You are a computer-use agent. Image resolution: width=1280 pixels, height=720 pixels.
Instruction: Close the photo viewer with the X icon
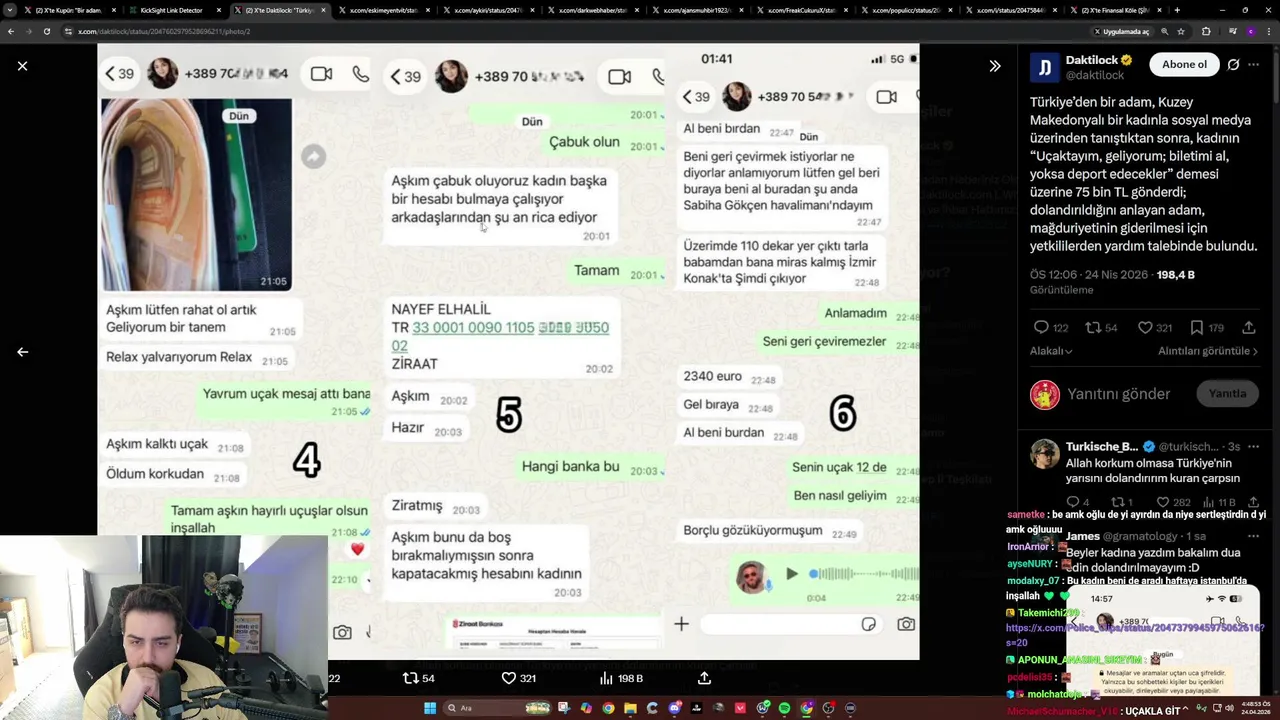22,66
